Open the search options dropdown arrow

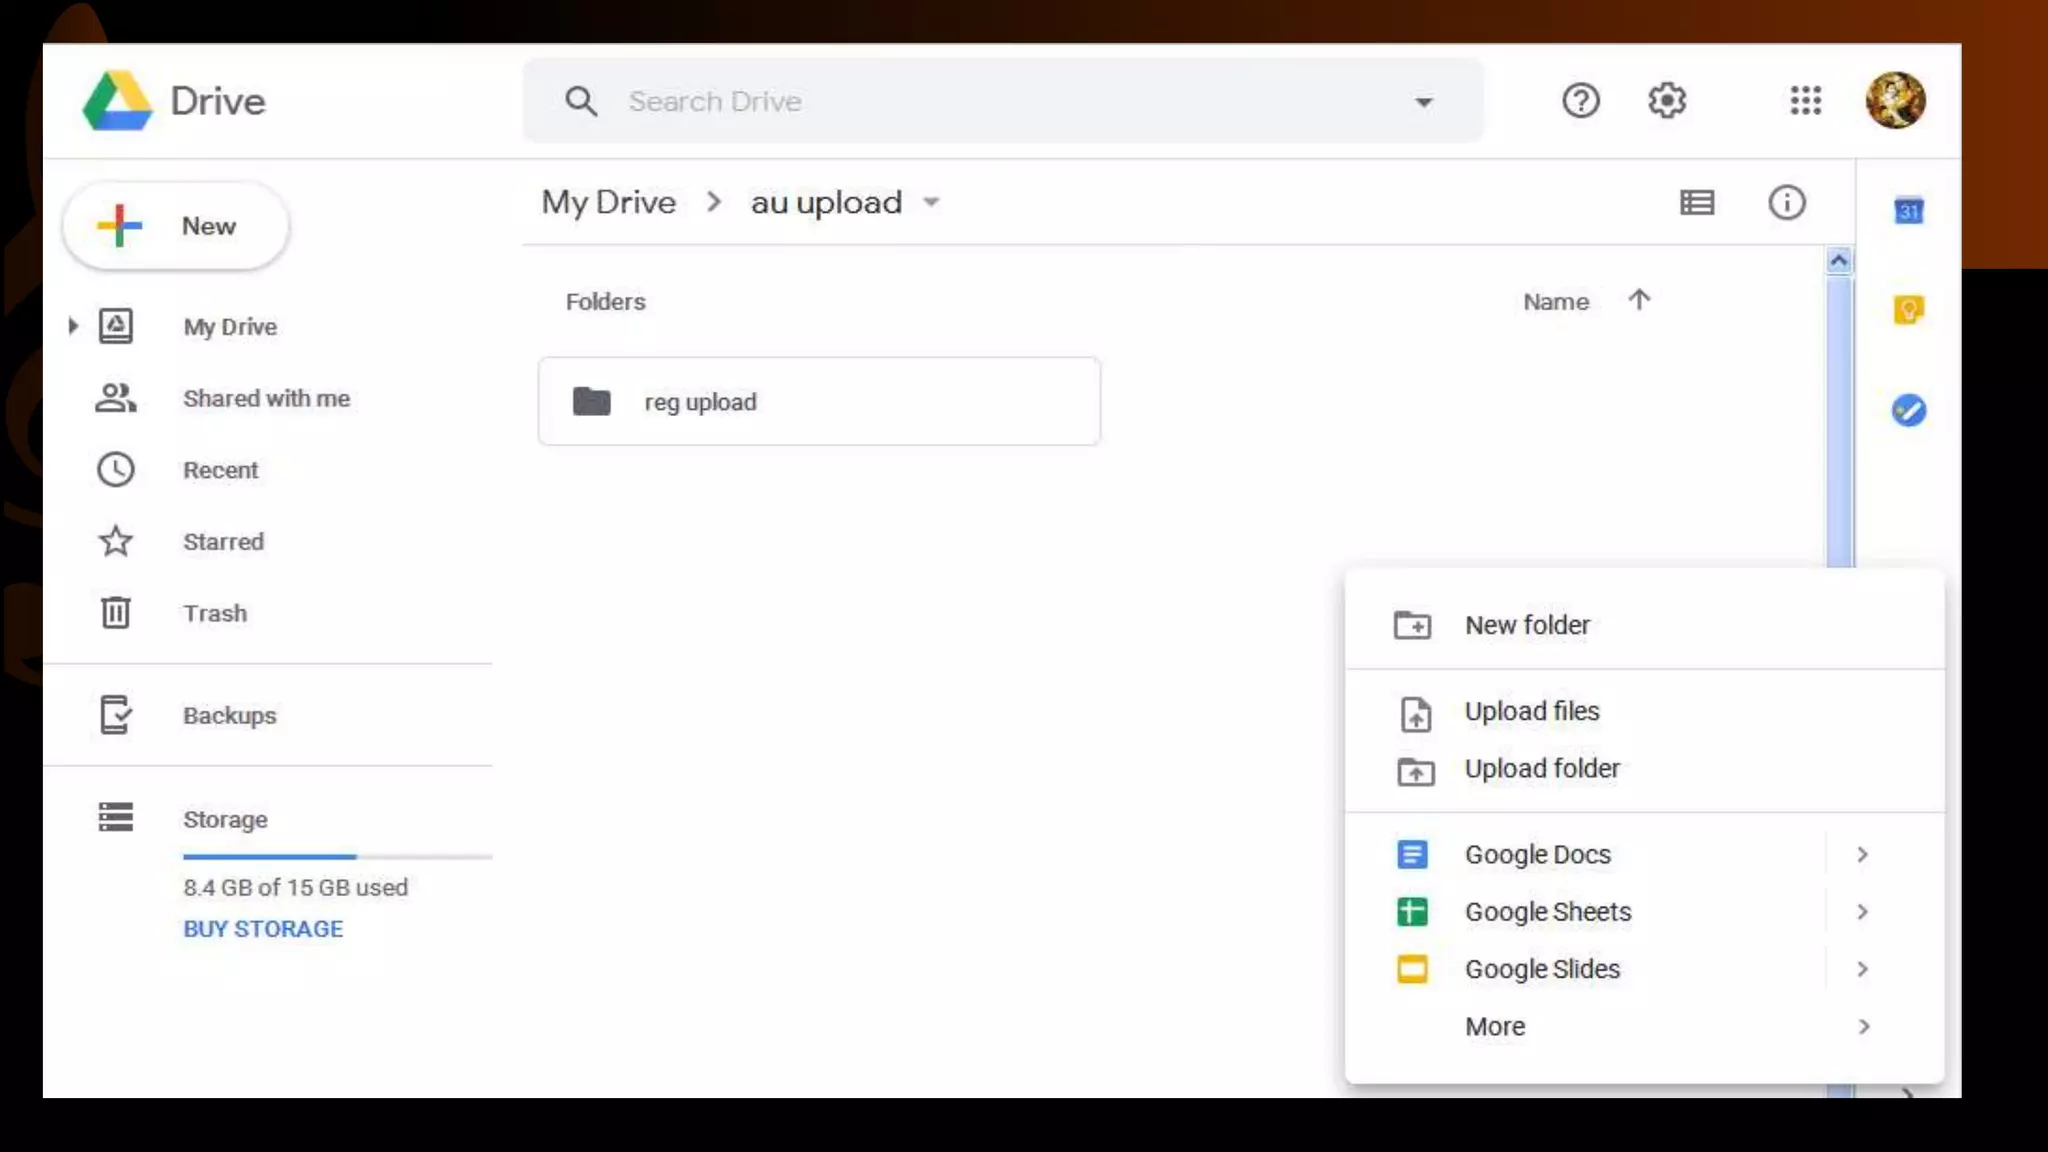click(x=1423, y=102)
